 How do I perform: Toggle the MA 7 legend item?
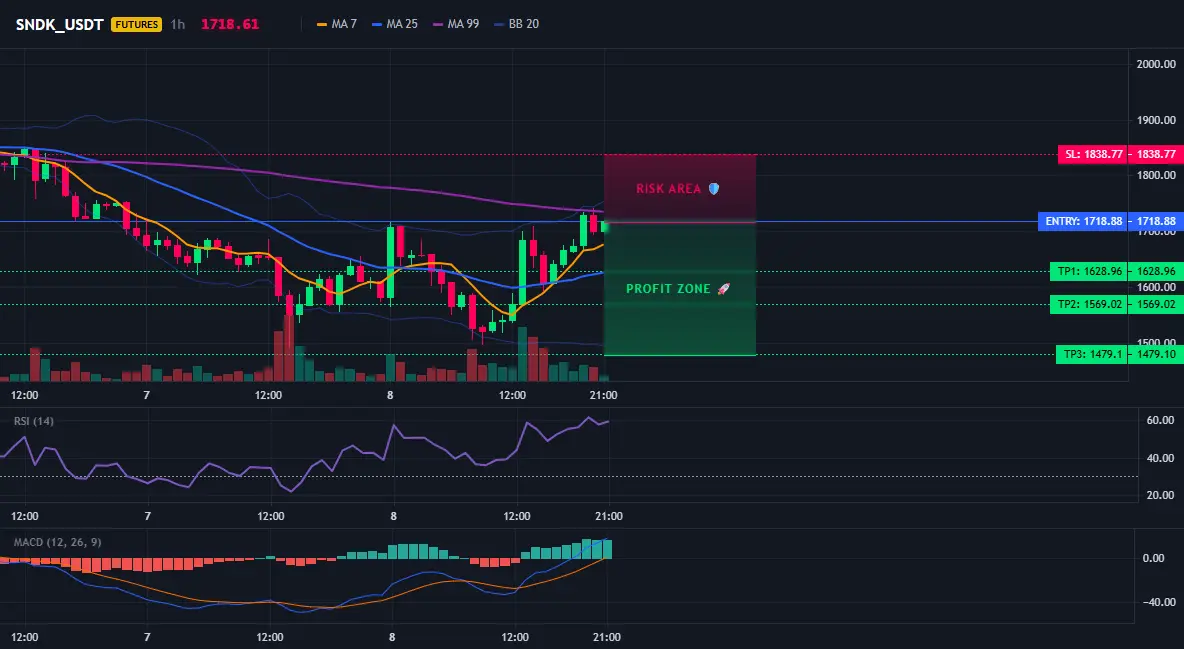click(x=337, y=24)
